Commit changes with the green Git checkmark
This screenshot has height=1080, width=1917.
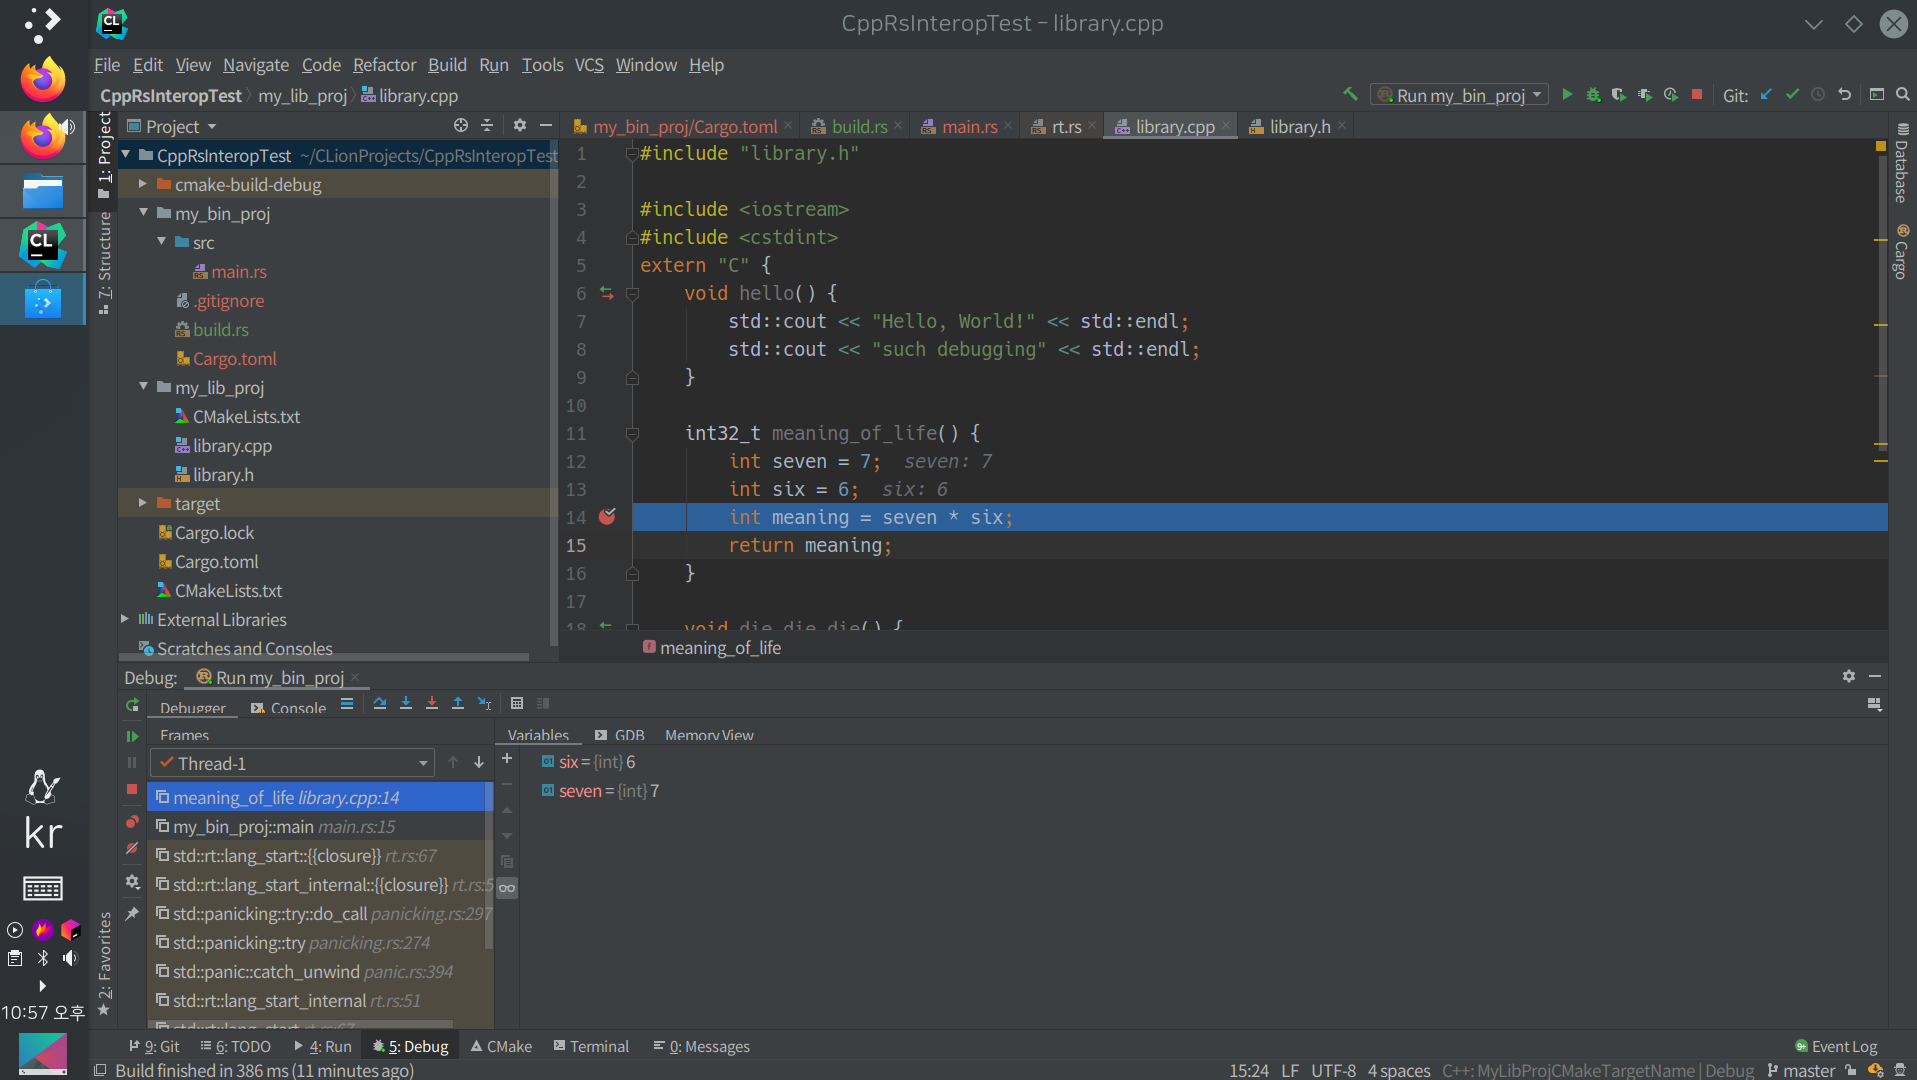tap(1792, 94)
